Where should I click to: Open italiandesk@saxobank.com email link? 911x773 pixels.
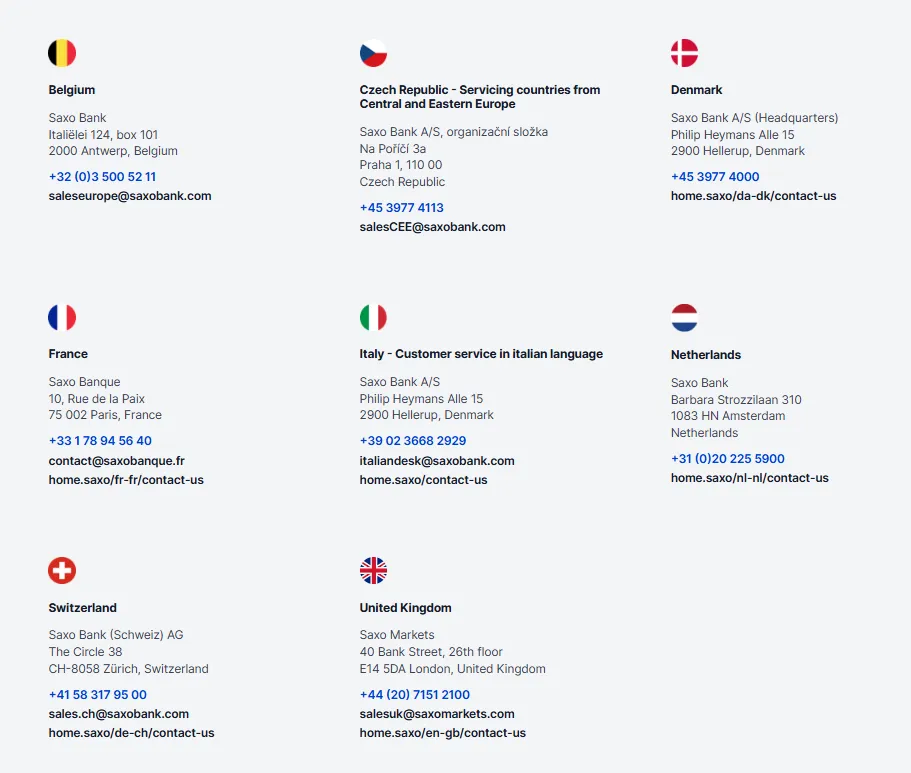(x=437, y=461)
